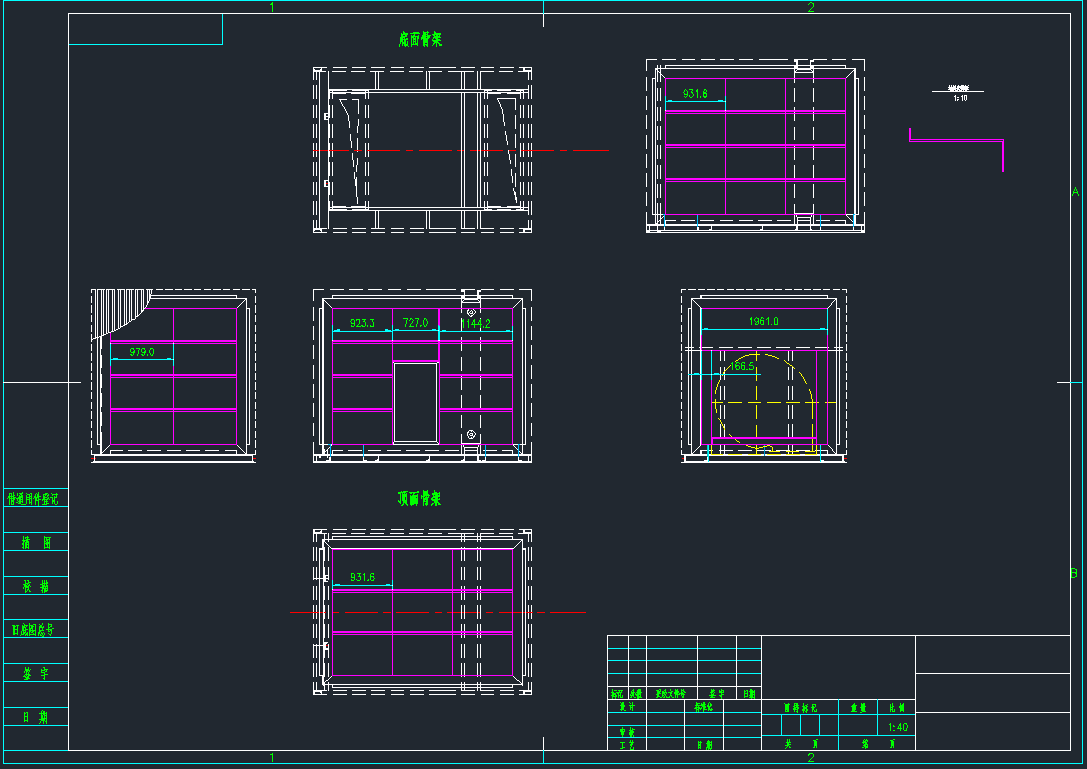Click the 设计 cell in title block

[x=626, y=705]
